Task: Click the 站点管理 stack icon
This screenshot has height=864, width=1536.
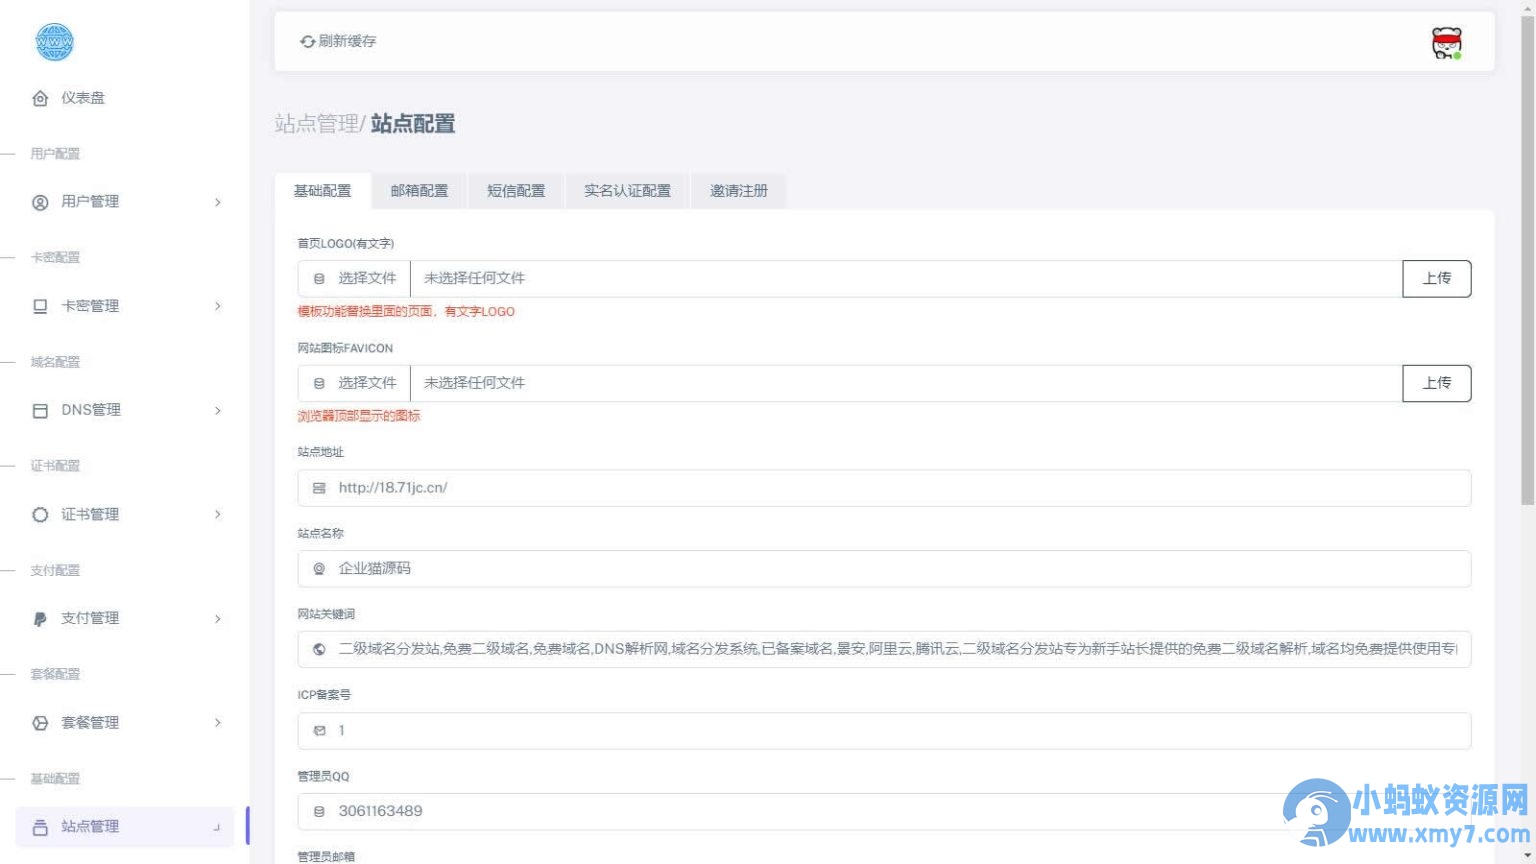Action: pos(40,827)
